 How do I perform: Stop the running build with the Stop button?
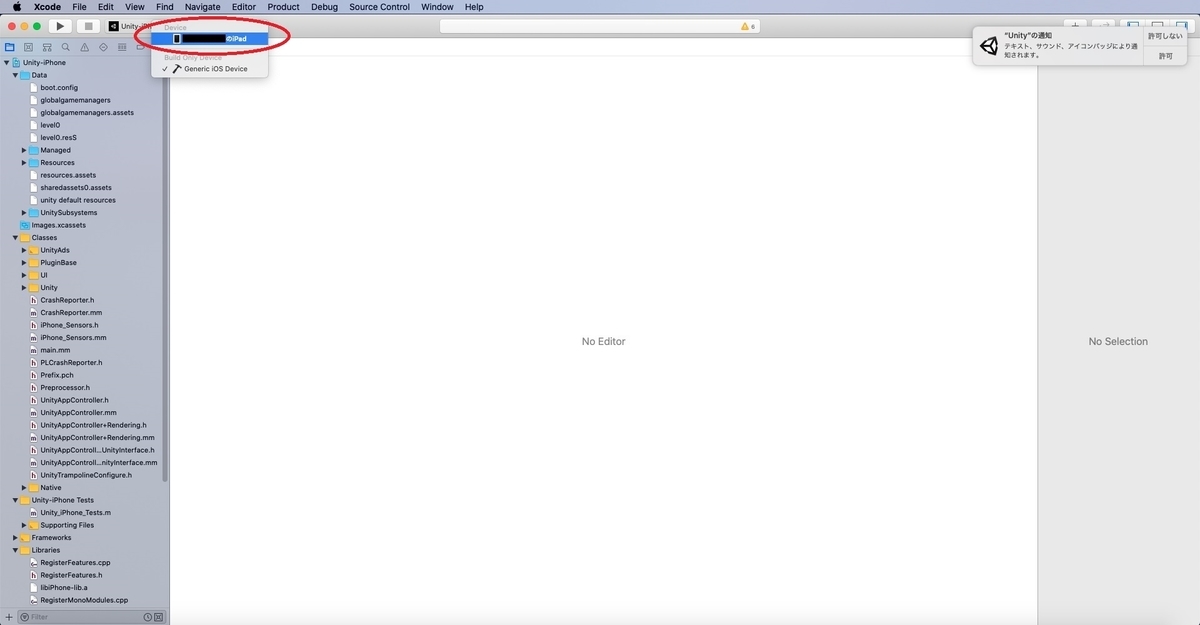[88, 26]
